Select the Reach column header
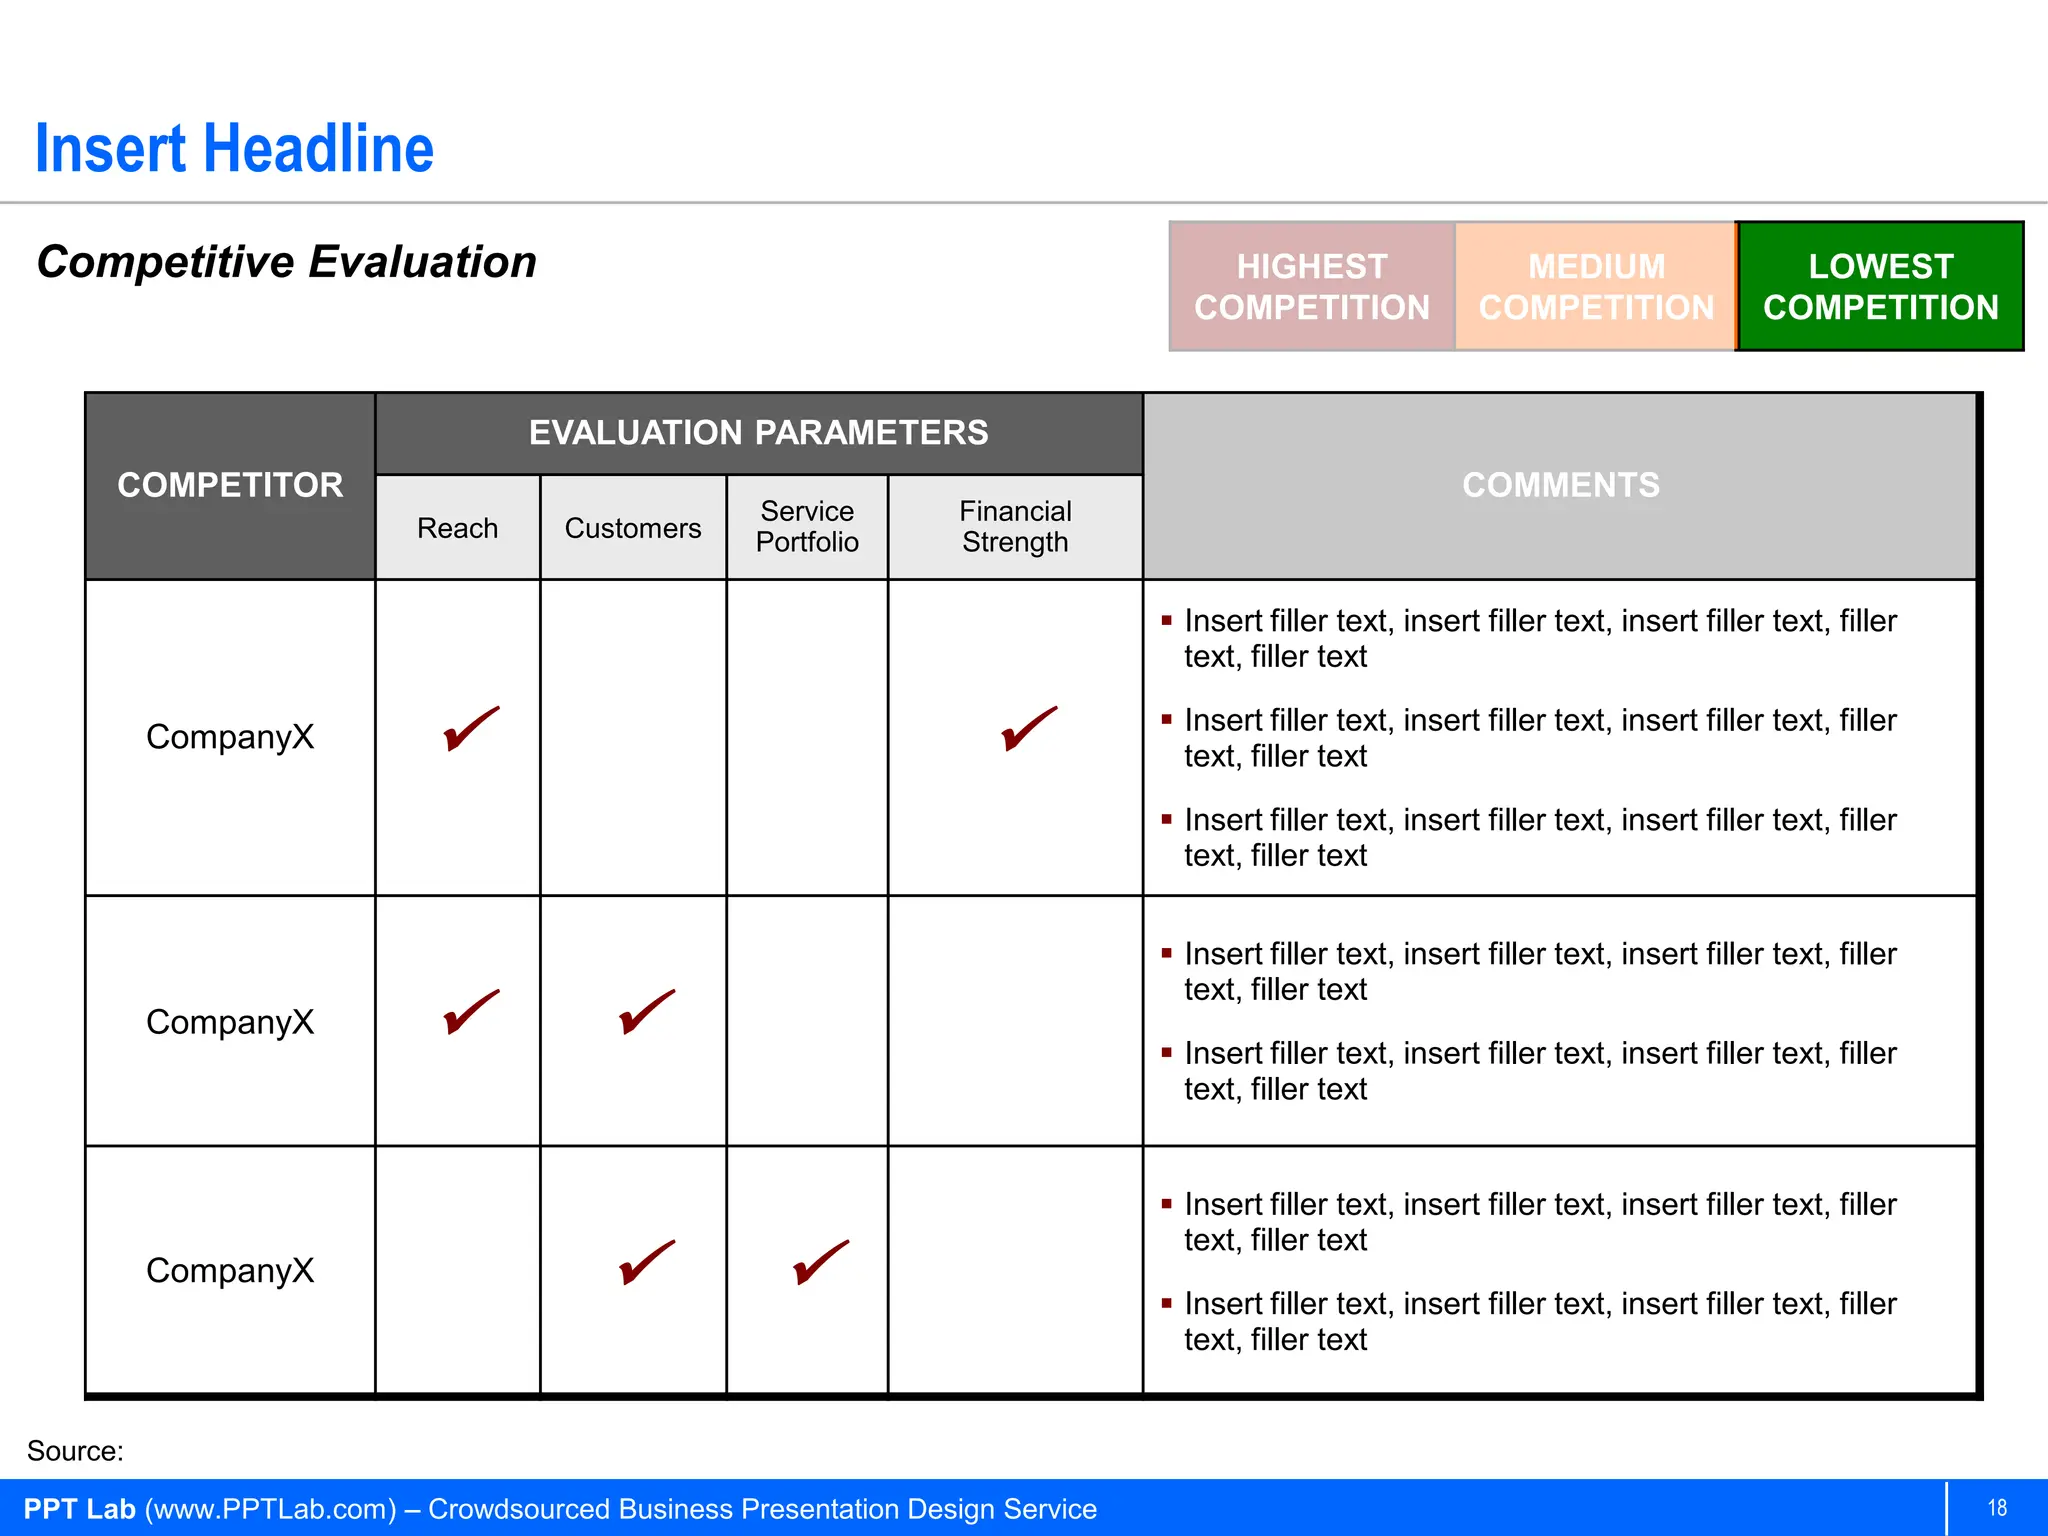This screenshot has height=1536, width=2048. pos(457,528)
